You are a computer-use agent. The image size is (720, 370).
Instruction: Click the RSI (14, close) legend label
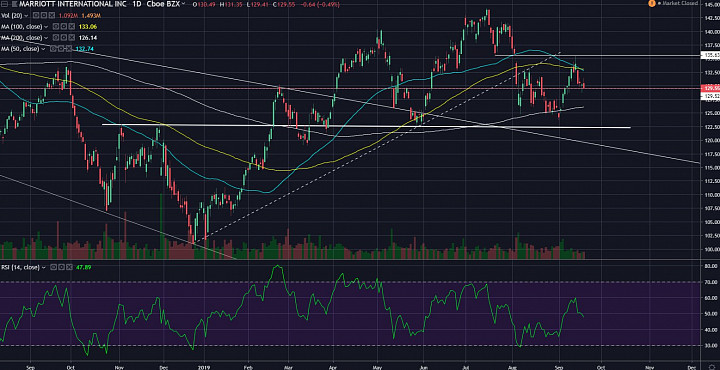(21, 267)
